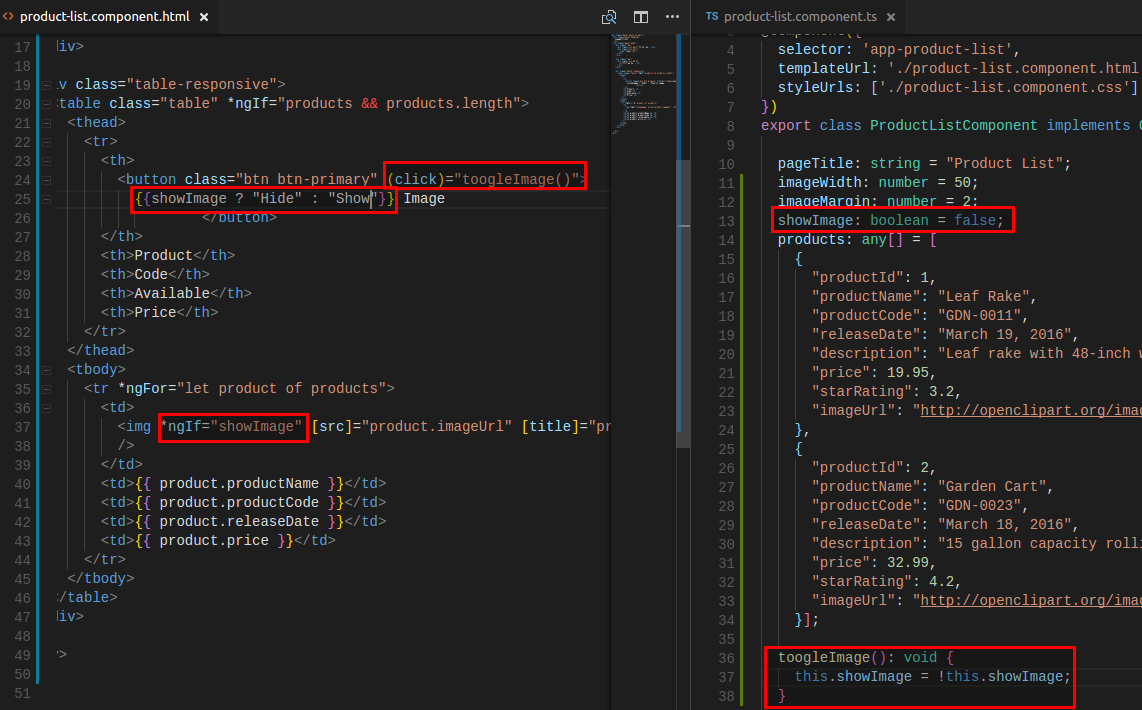Click the TS file icon on the right tab
Viewport: 1142px width, 710px height.
coord(711,17)
